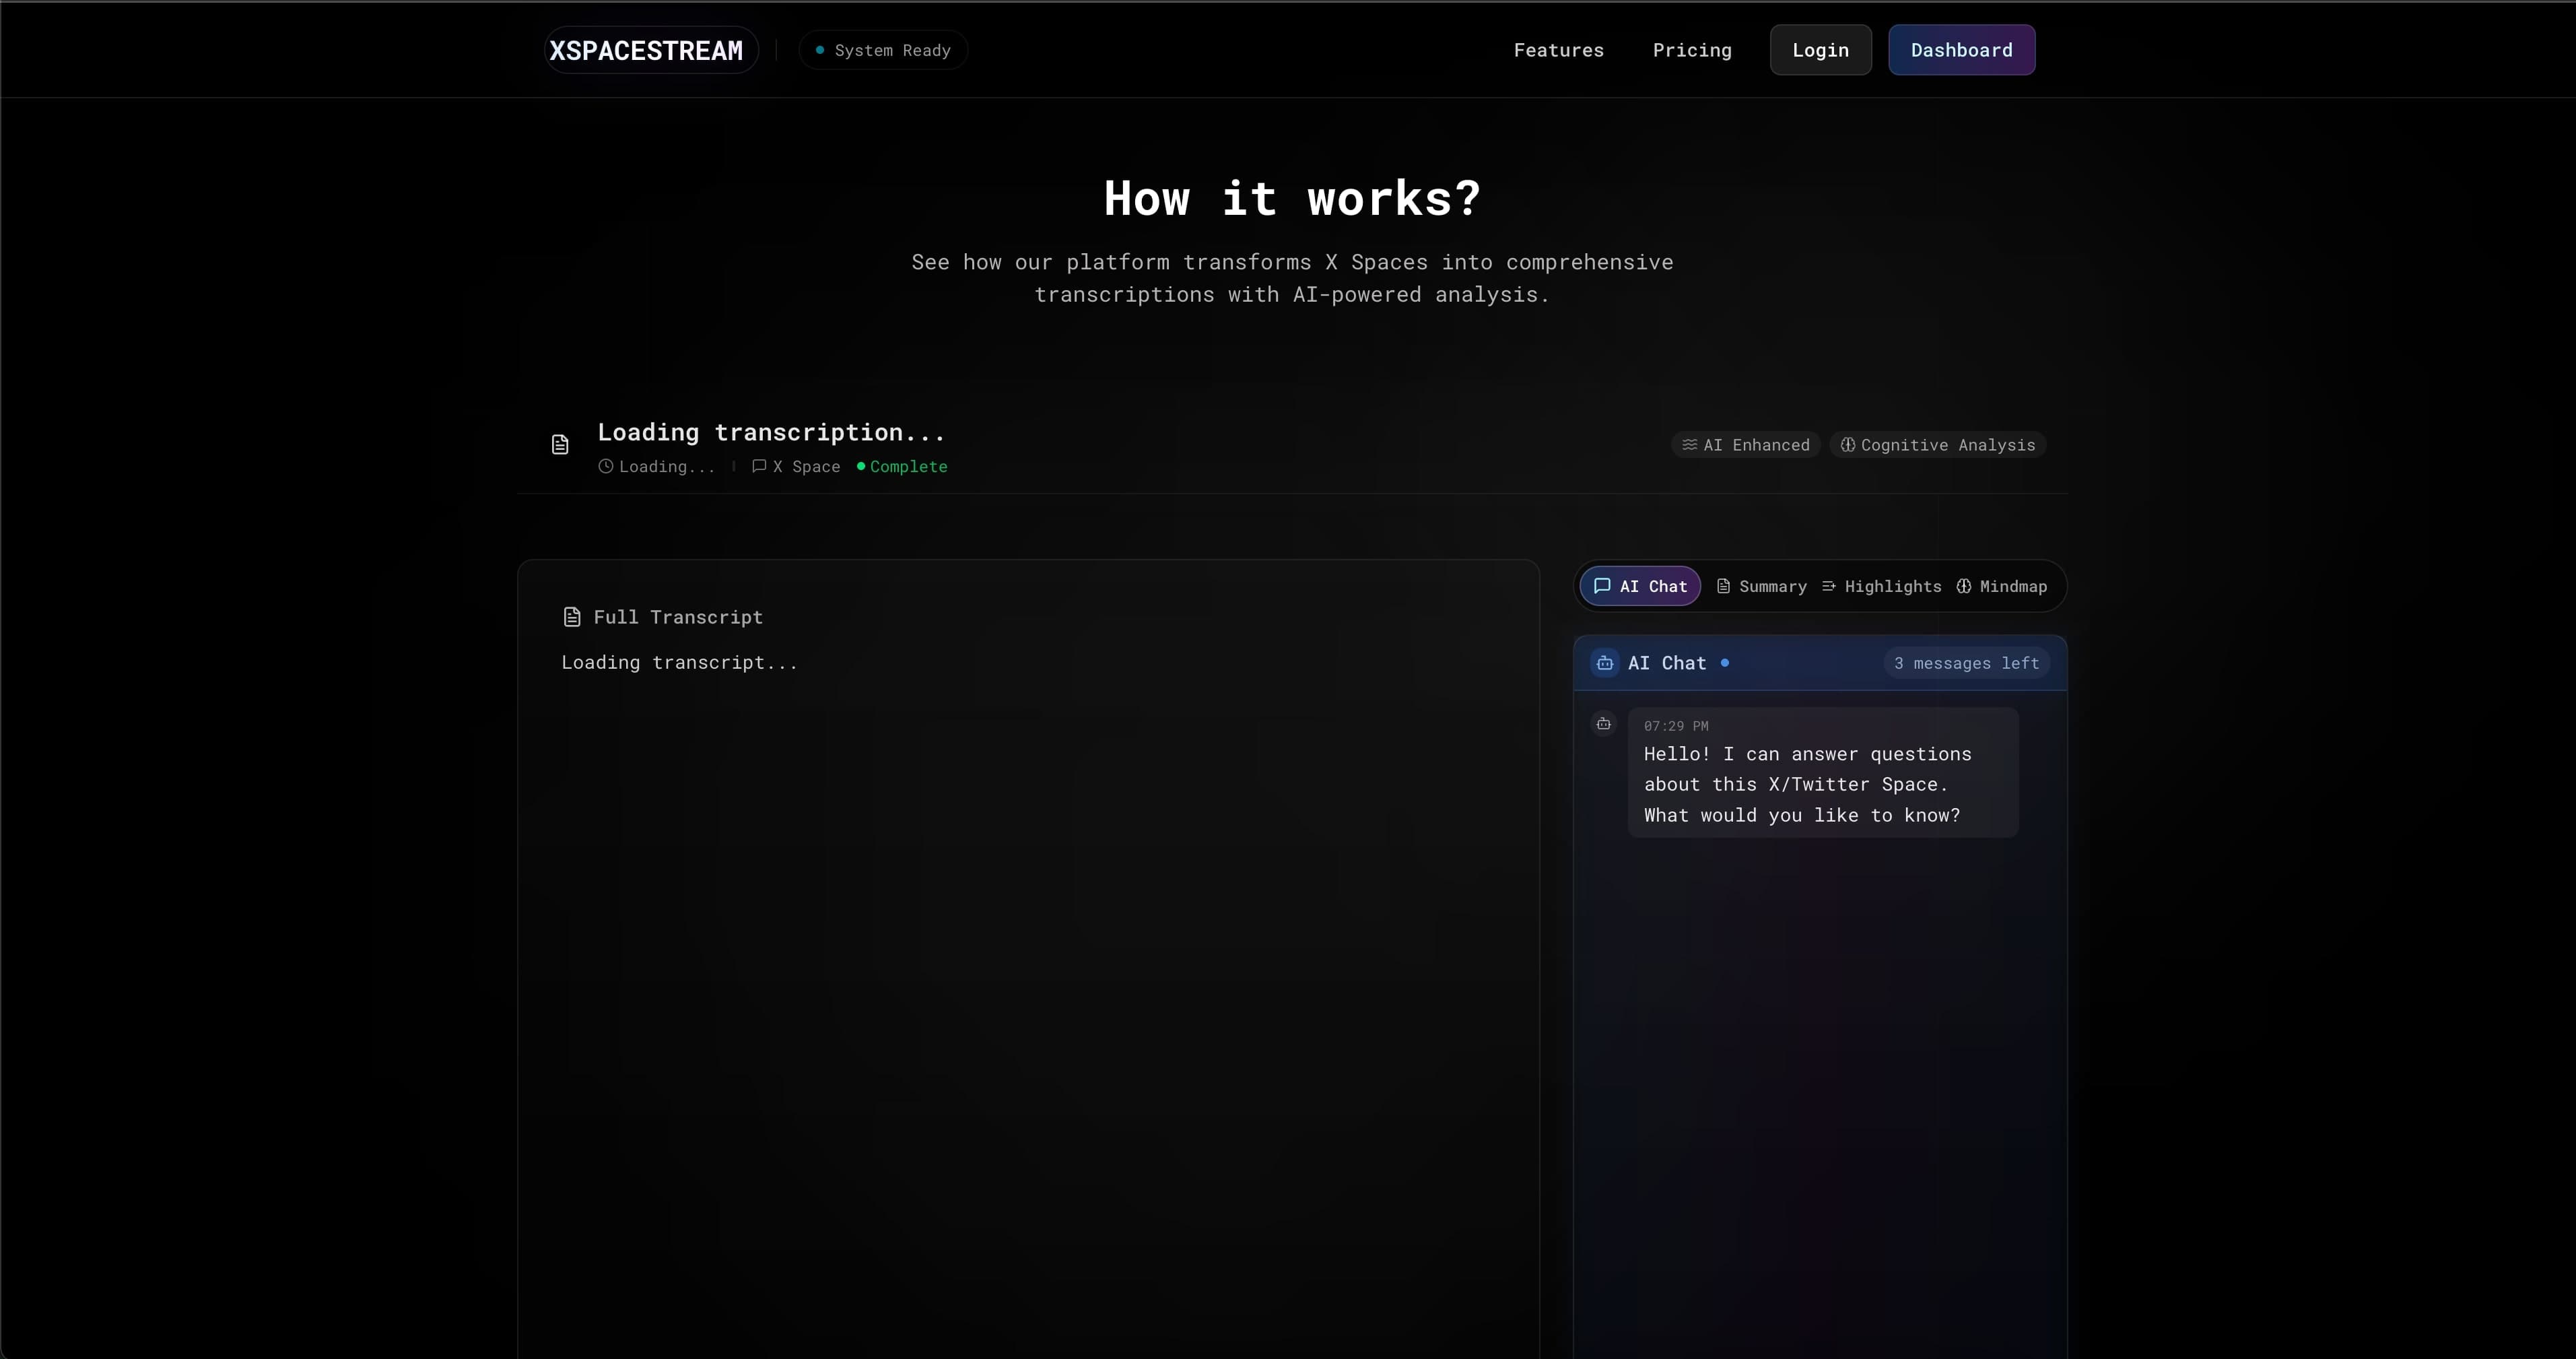Select the document icon beside Loading transcription title
Image resolution: width=2576 pixels, height=1359 pixels.
560,444
